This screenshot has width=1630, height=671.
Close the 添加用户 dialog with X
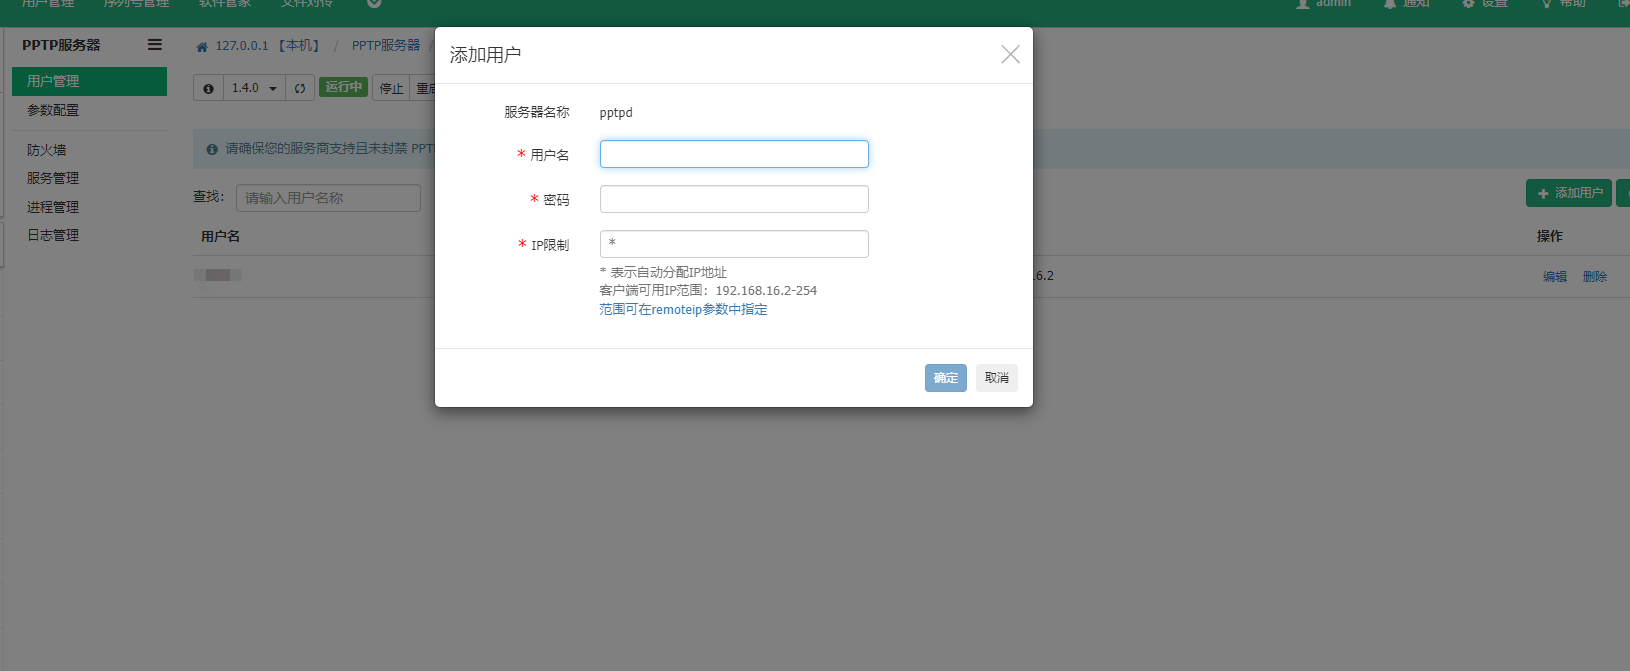tap(1010, 54)
